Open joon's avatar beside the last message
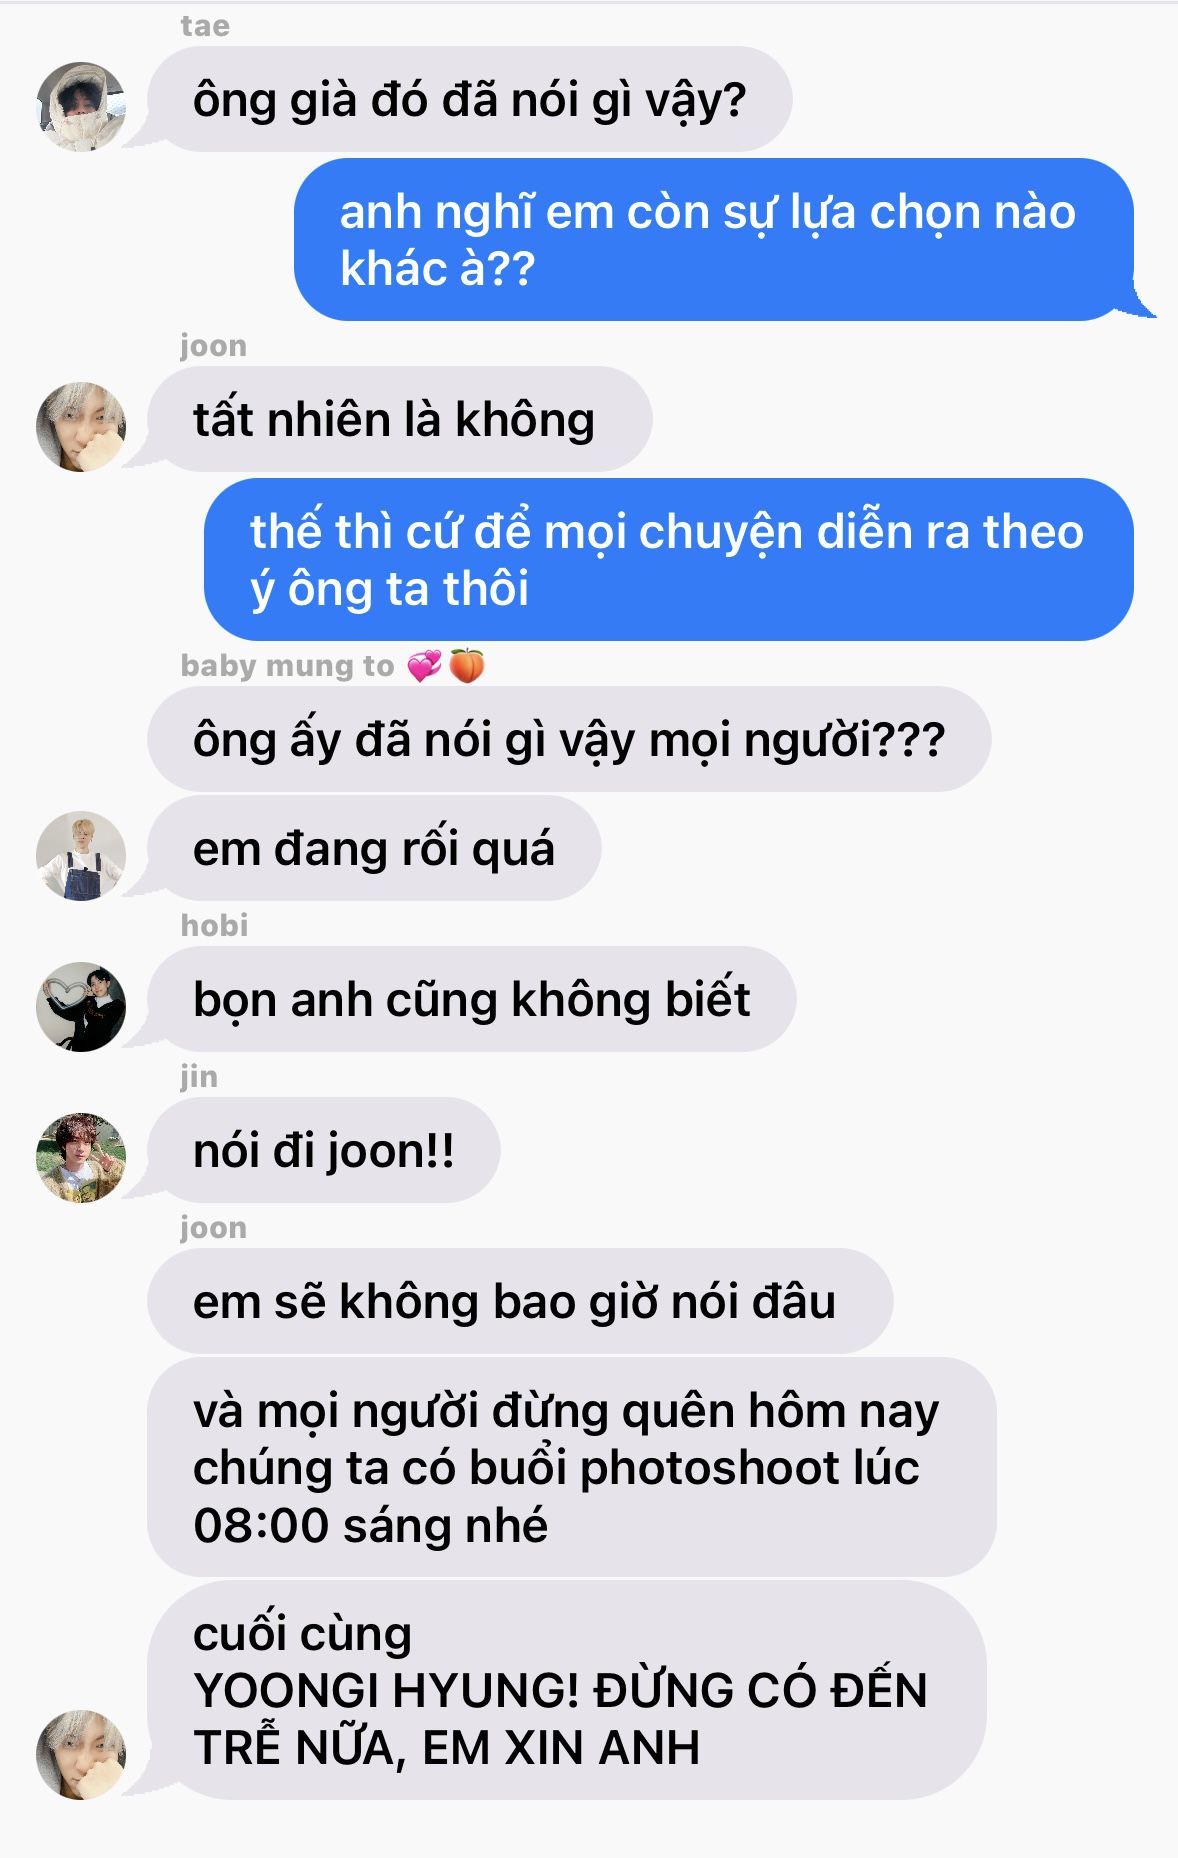 (x=81, y=1755)
